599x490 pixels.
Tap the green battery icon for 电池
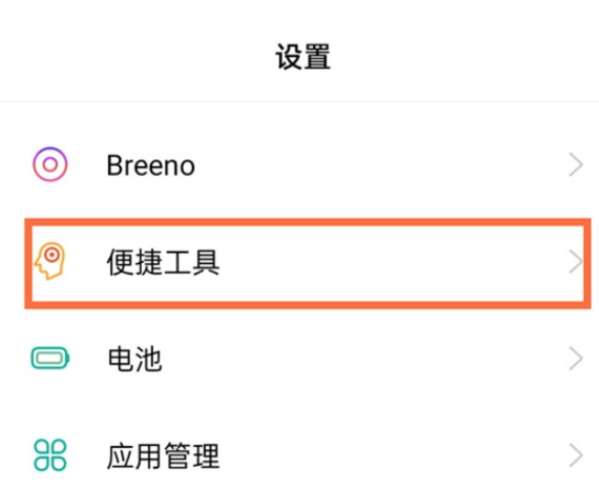50,358
